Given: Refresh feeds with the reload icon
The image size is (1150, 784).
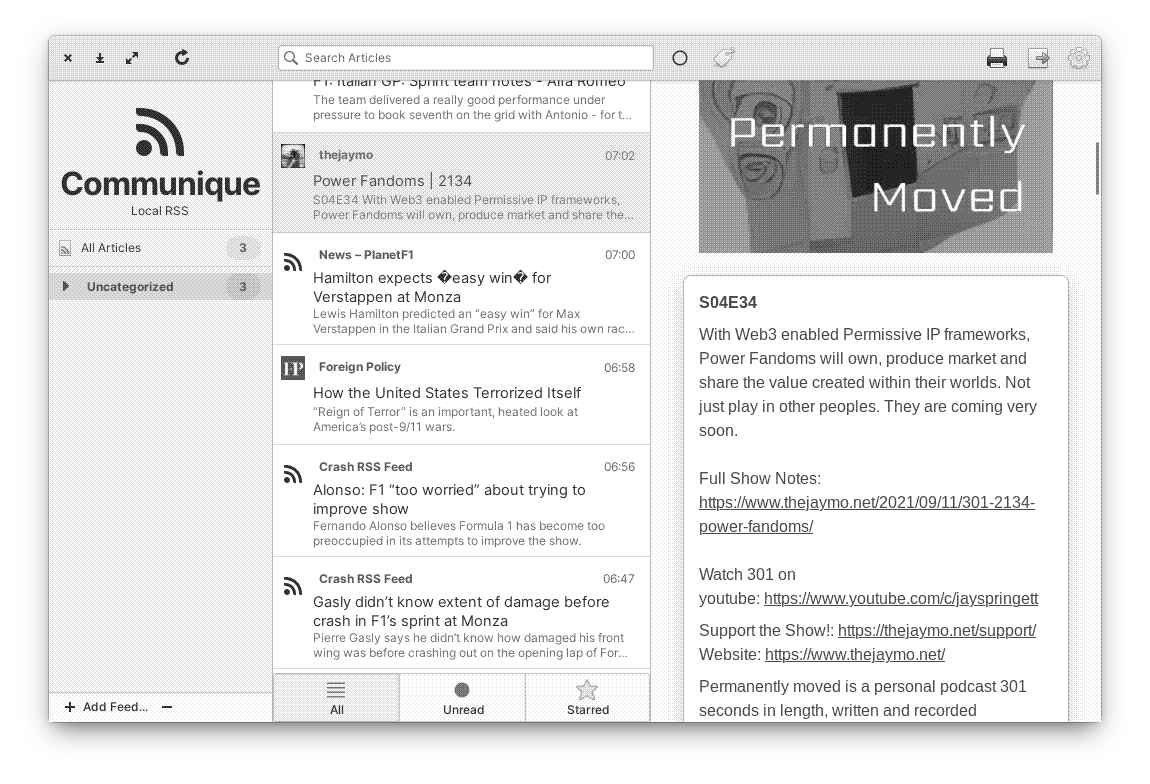Looking at the screenshot, I should [x=182, y=57].
